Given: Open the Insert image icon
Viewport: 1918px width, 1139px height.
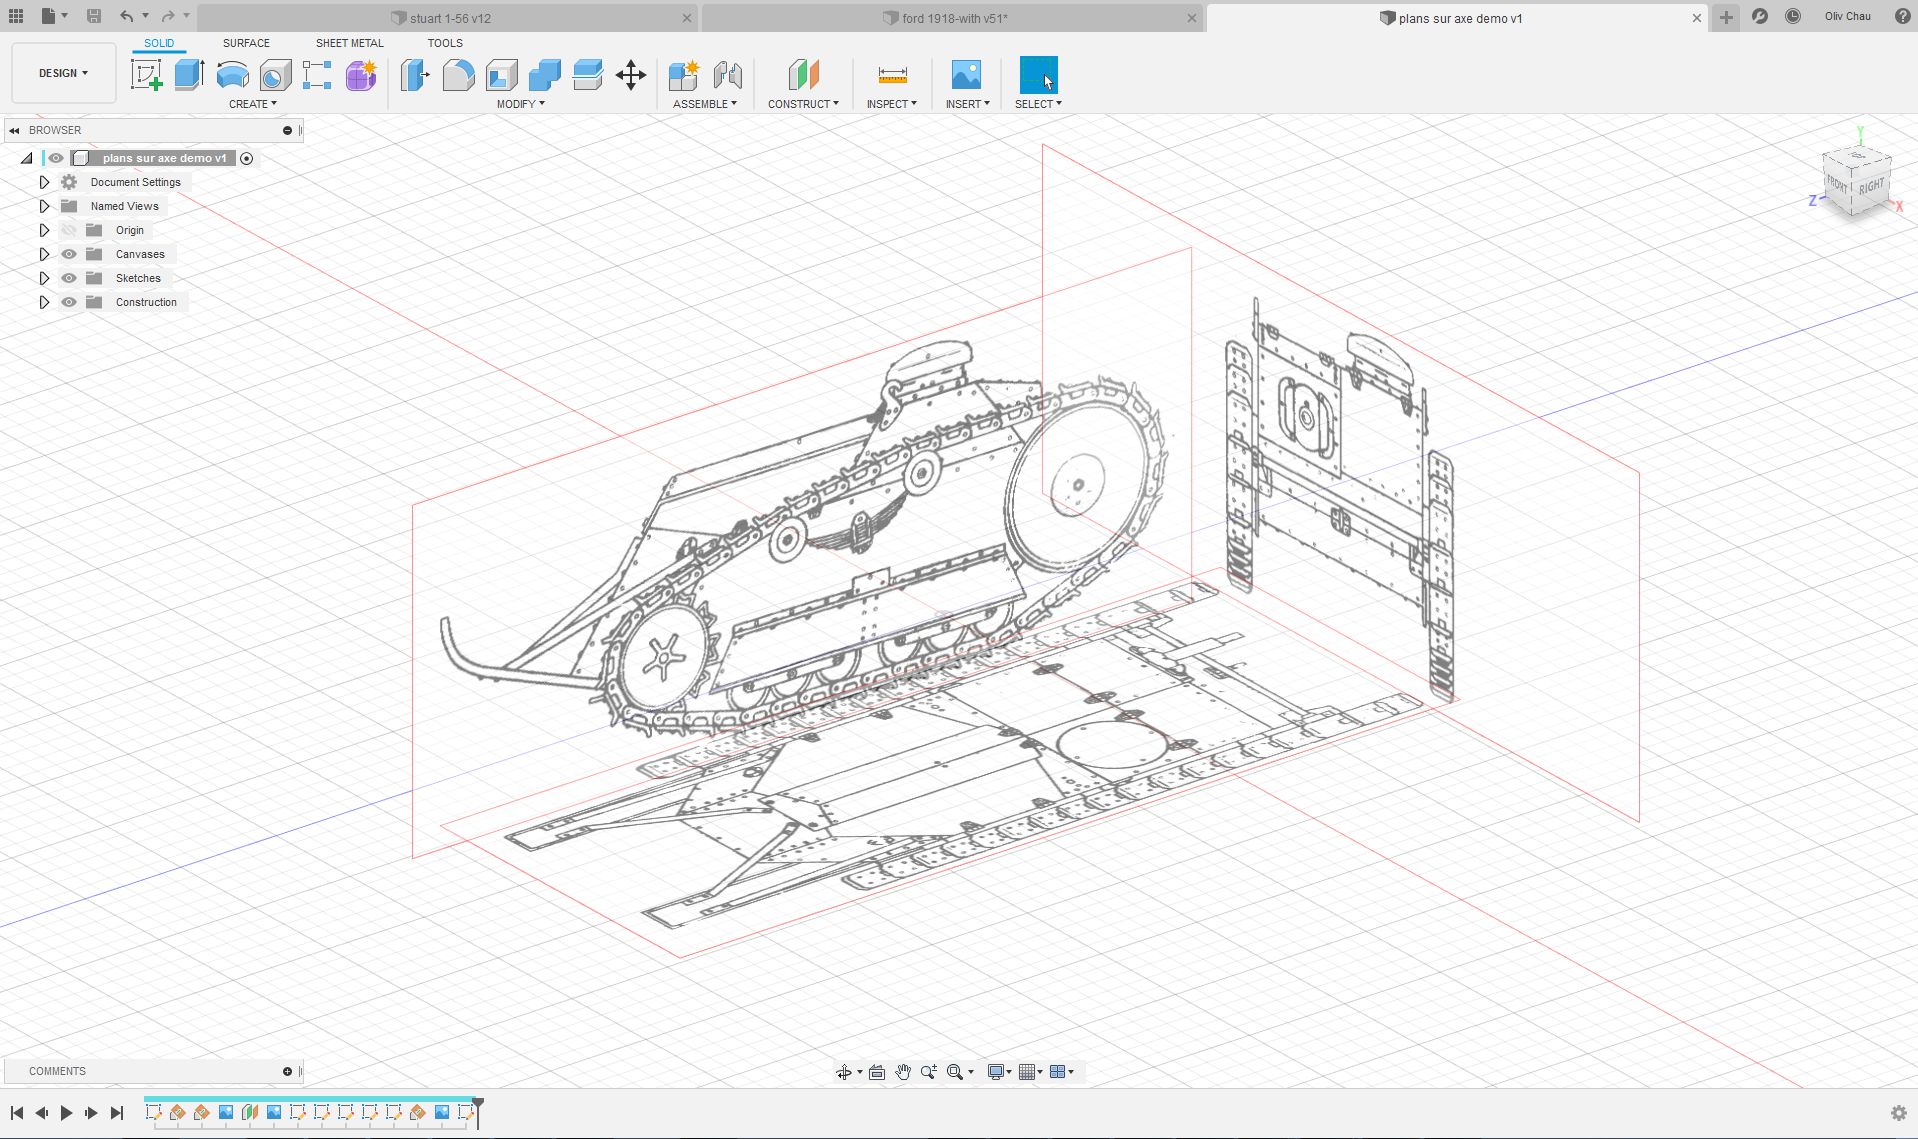Looking at the screenshot, I should (x=966, y=75).
